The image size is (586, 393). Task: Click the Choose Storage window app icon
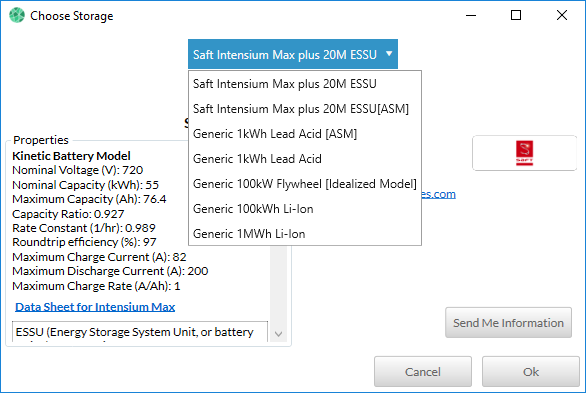(17, 16)
